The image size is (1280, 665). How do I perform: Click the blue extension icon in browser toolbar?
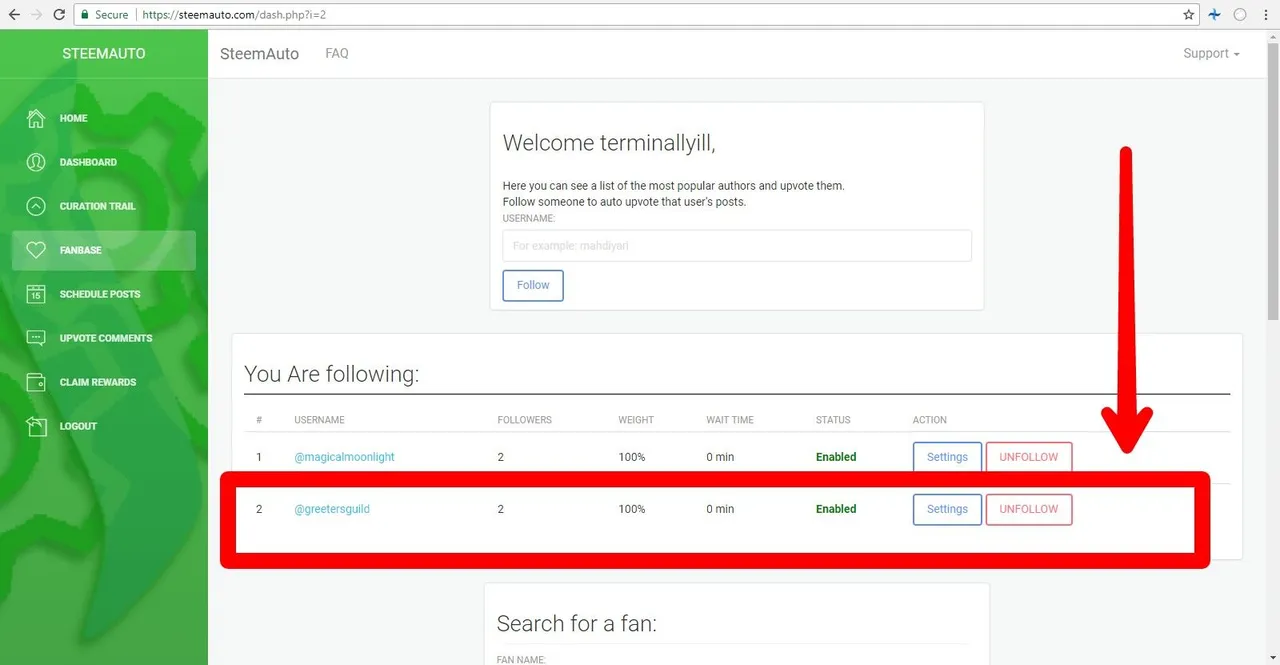coord(1215,15)
